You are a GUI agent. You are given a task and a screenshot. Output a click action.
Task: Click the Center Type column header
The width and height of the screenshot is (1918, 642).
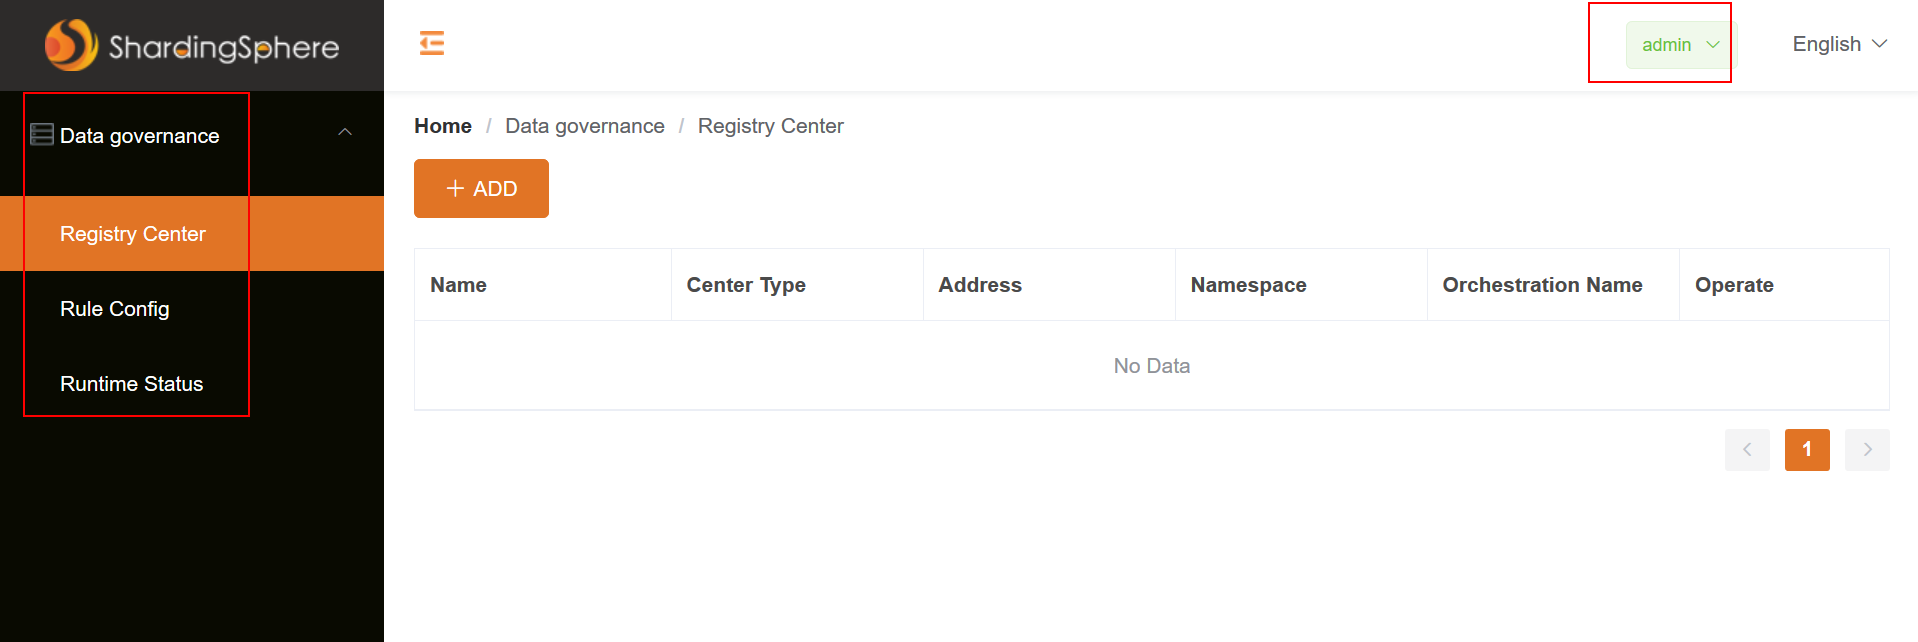click(x=746, y=285)
